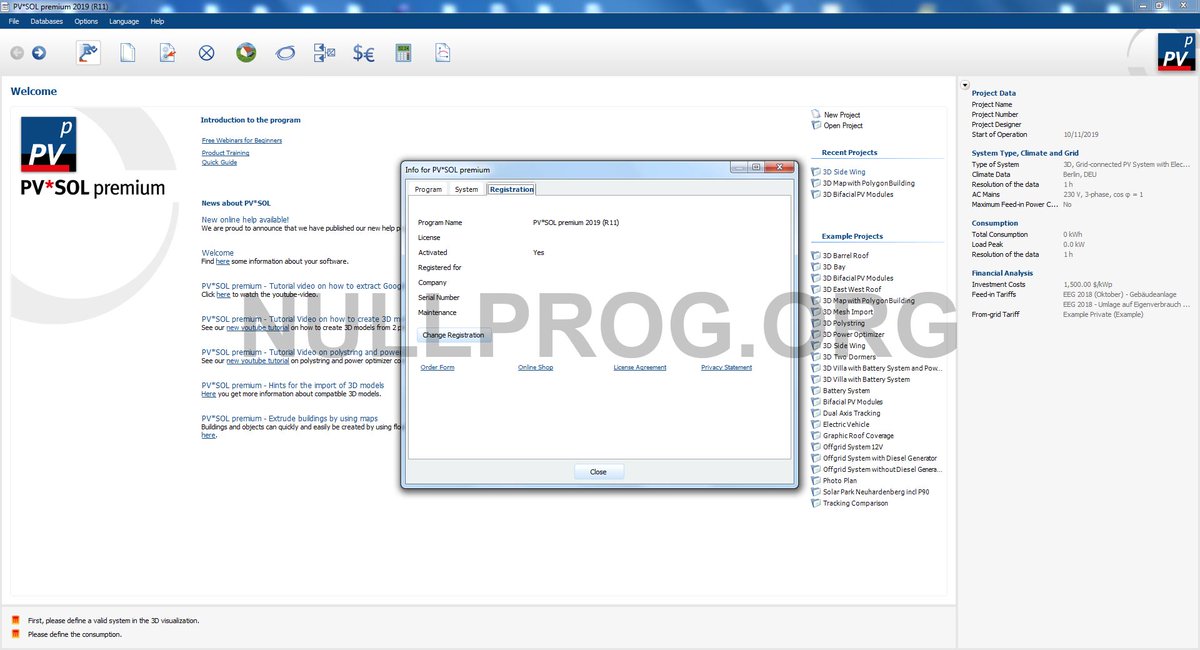The width and height of the screenshot is (1200, 650).
Task: Open the File menu
Action: click(x=14, y=21)
